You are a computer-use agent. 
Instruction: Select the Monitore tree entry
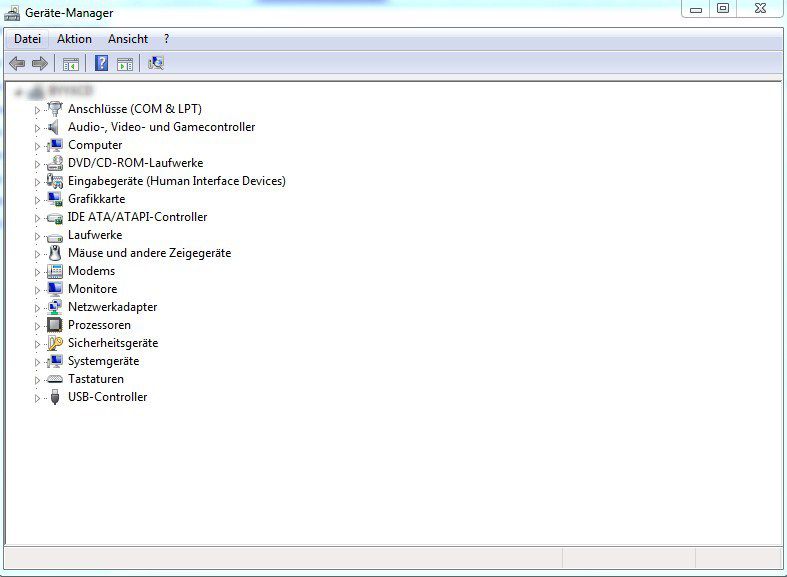[92, 289]
